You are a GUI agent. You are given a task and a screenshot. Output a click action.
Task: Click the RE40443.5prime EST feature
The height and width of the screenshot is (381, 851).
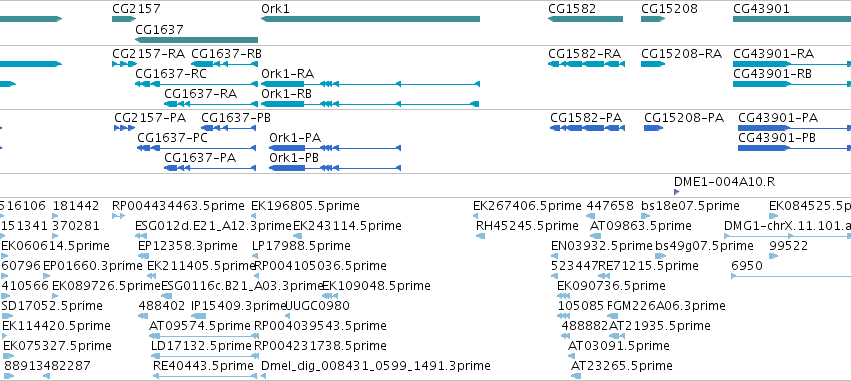[x=205, y=376]
